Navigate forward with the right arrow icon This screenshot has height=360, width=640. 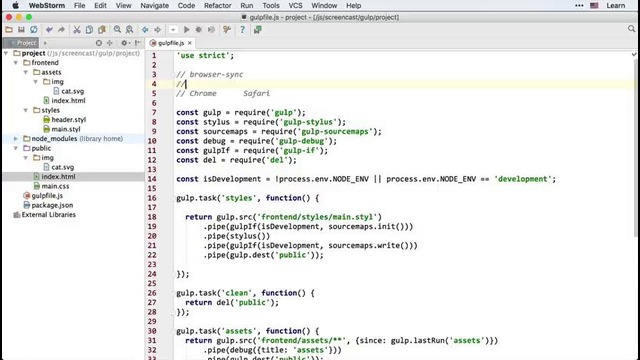pos(157,30)
